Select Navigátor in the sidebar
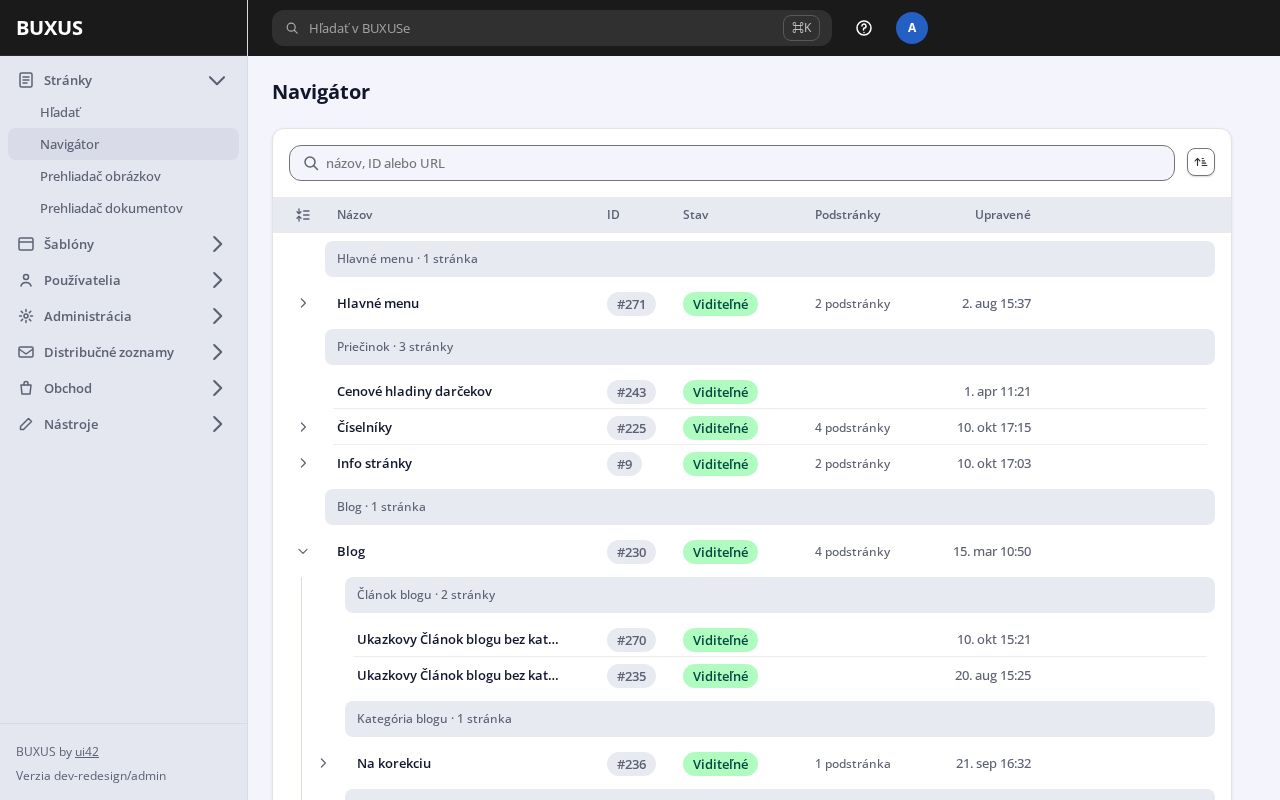Image resolution: width=1280 pixels, height=800 pixels. click(123, 144)
